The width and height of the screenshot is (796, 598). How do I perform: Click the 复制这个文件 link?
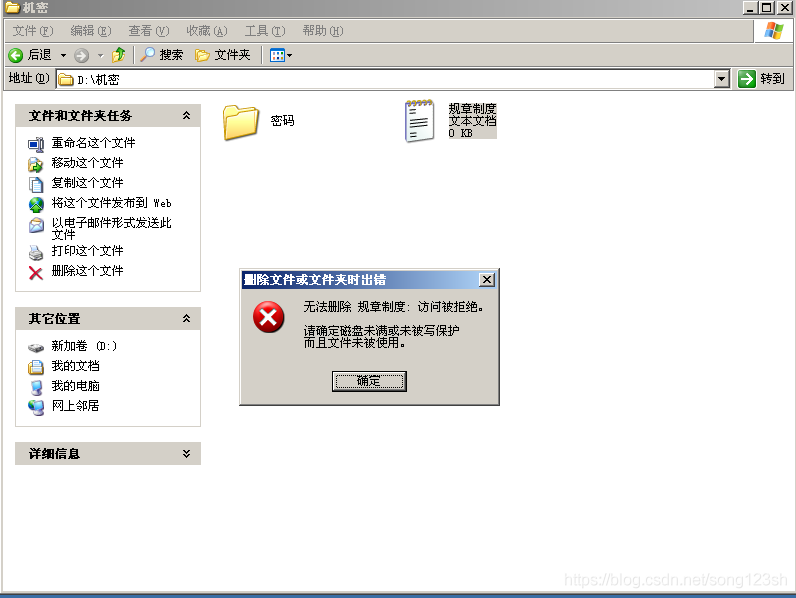[87, 183]
